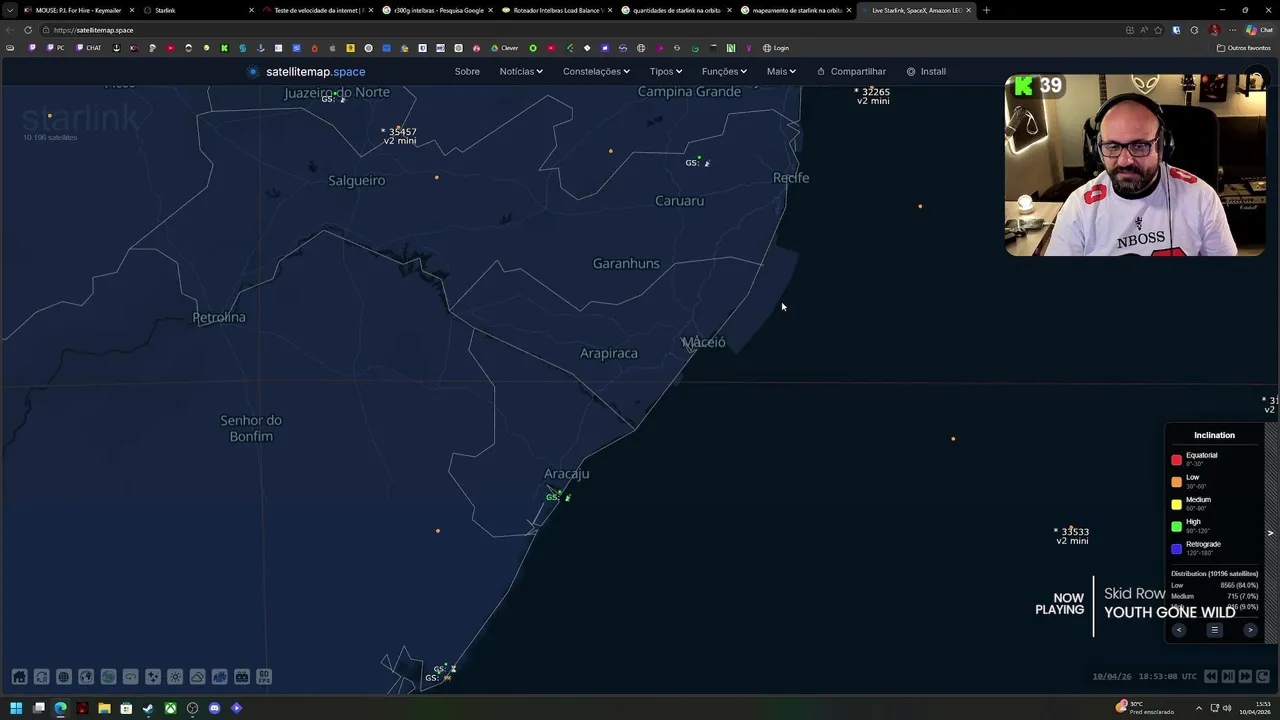Click browser back arrow
Viewport: 1280px width, 720px height.
[x=10, y=30]
